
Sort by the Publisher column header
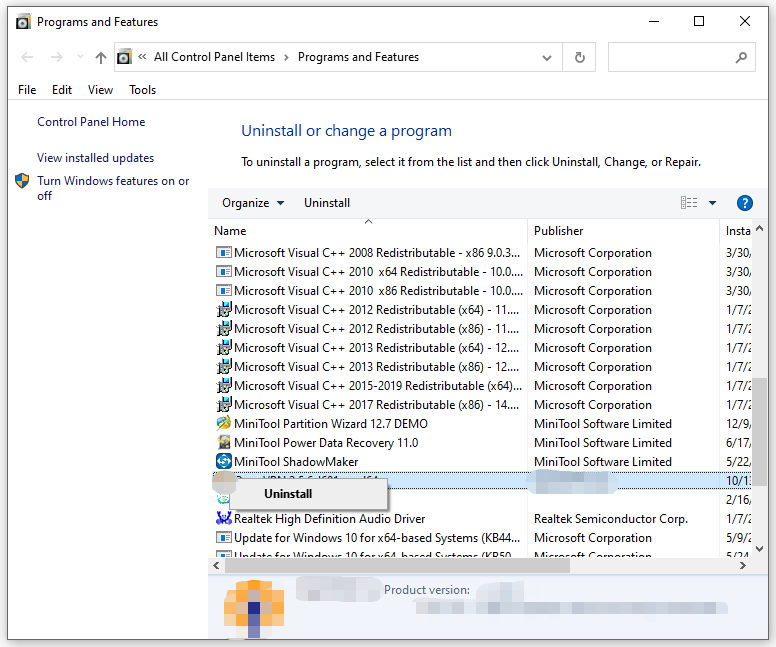click(624, 231)
